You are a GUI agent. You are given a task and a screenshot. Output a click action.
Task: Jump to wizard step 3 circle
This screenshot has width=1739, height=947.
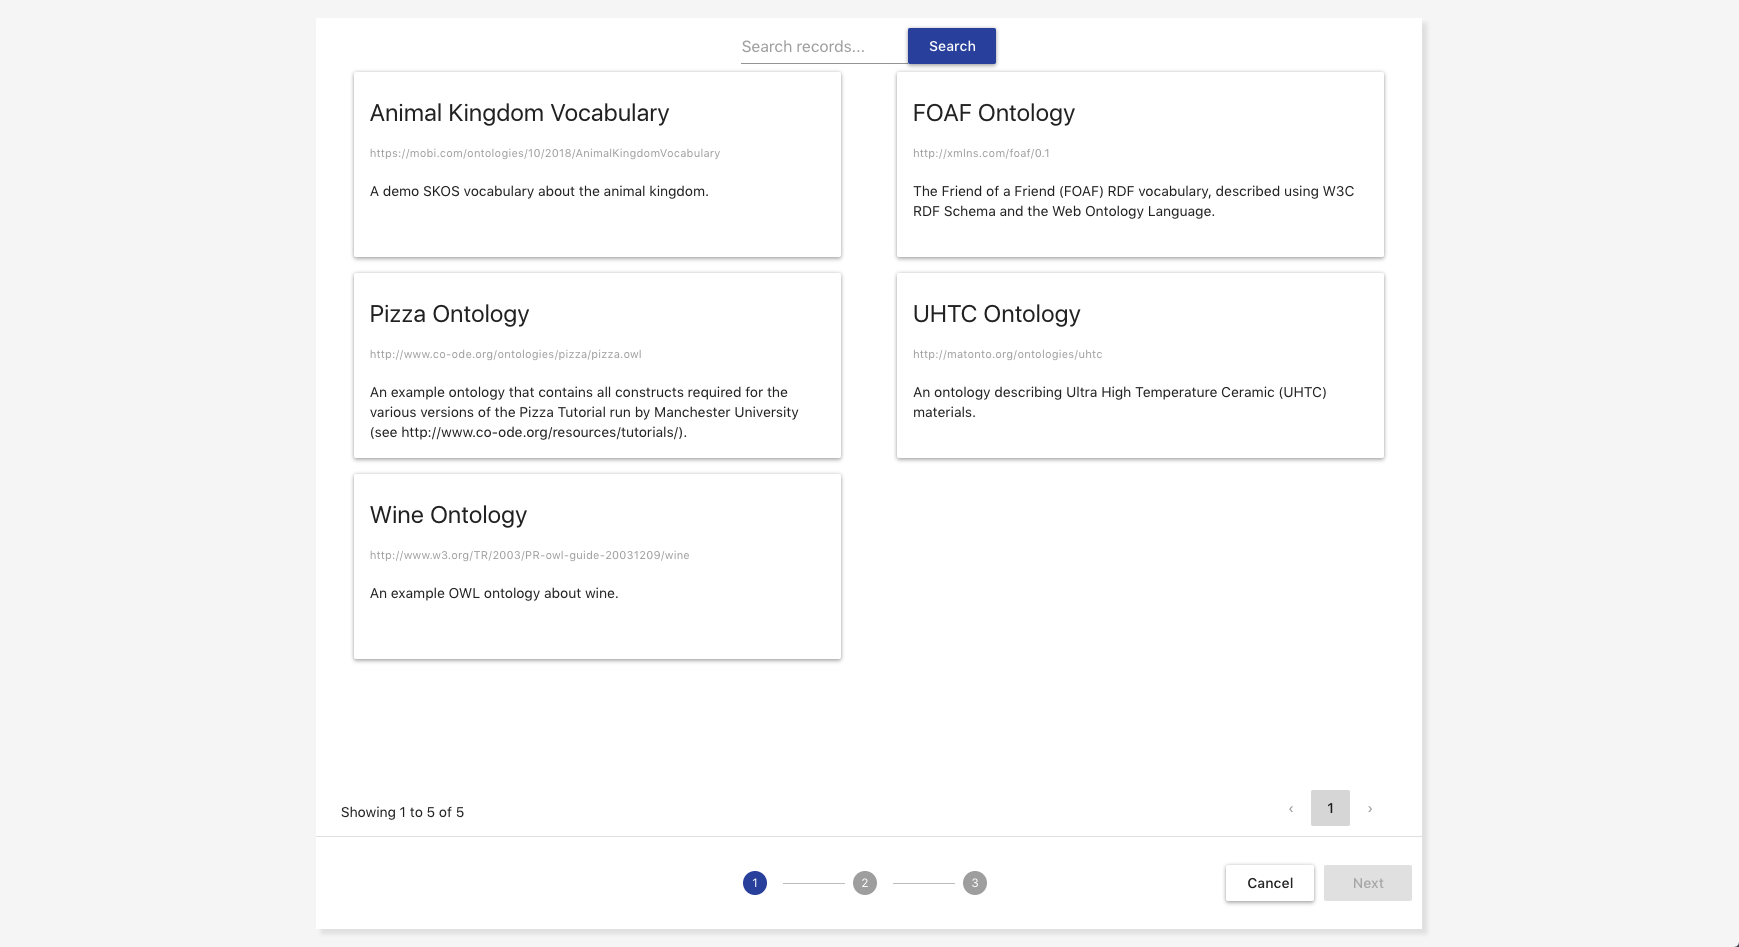pyautogui.click(x=975, y=883)
